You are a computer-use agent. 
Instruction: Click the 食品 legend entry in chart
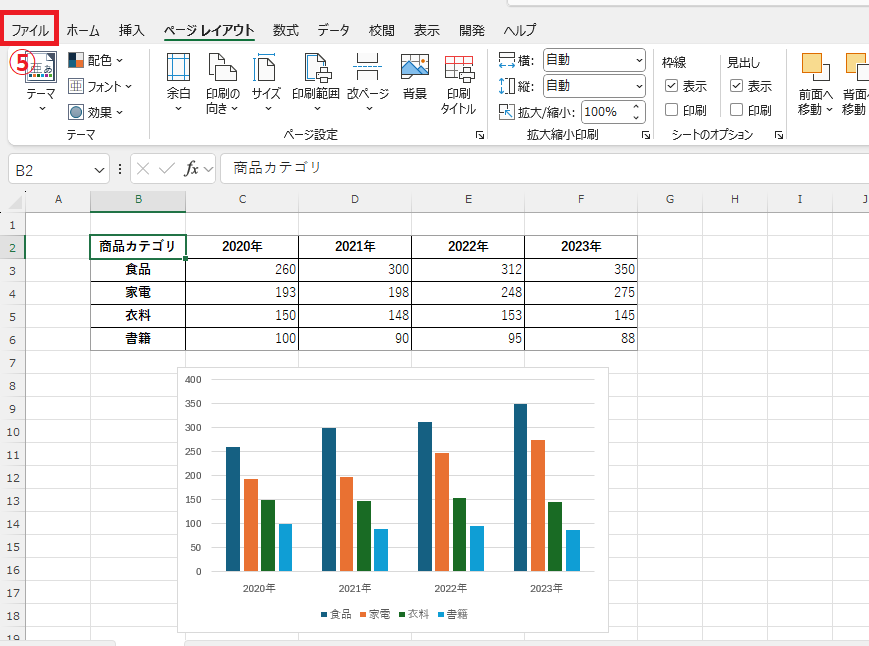pos(336,614)
